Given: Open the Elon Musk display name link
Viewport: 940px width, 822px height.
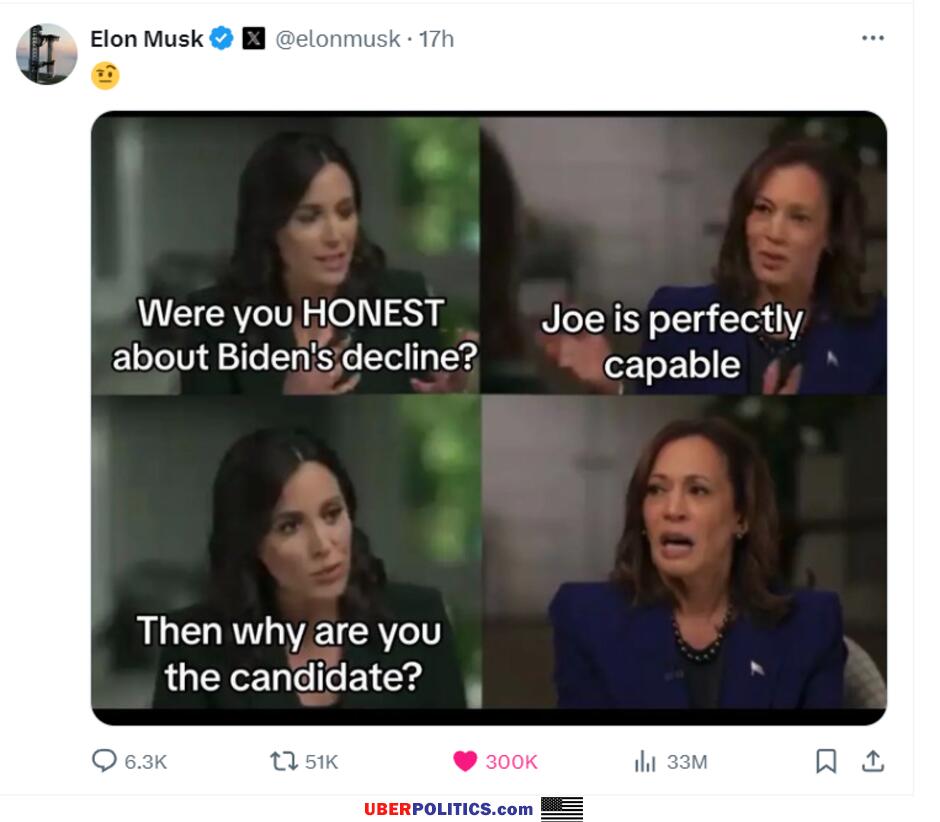Looking at the screenshot, I should (x=146, y=39).
